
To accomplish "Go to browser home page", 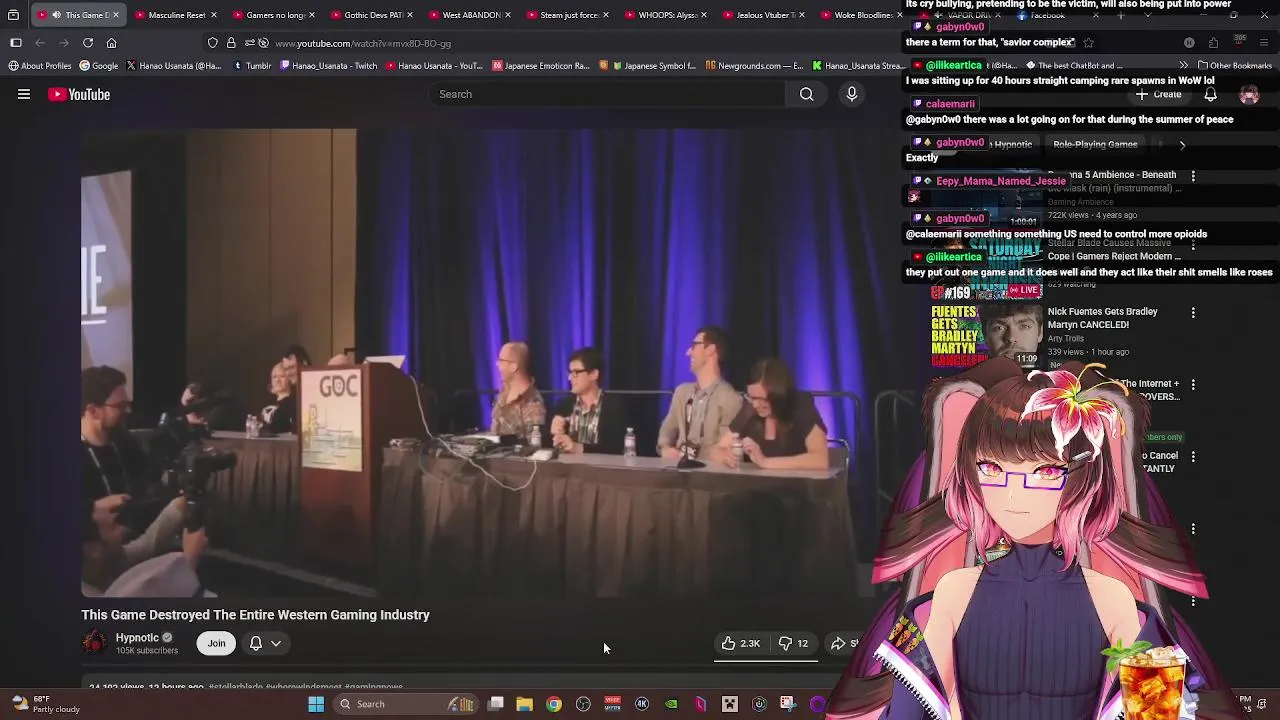I will click(x=111, y=43).
